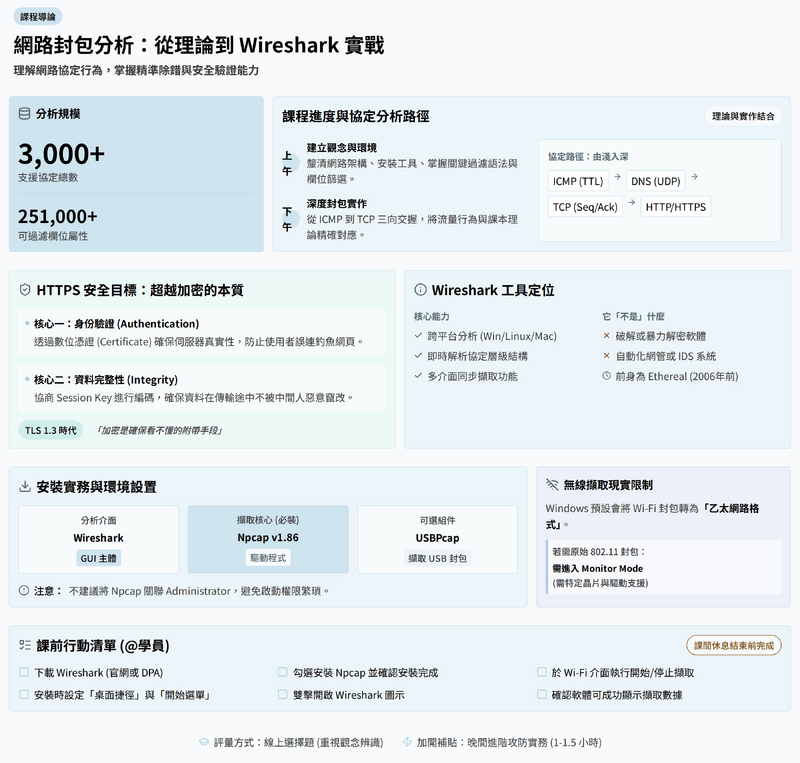800x763 pixels.
Task: Check 確認軟體可成功顯示擷取數據 checkbox
Action: (x=541, y=695)
